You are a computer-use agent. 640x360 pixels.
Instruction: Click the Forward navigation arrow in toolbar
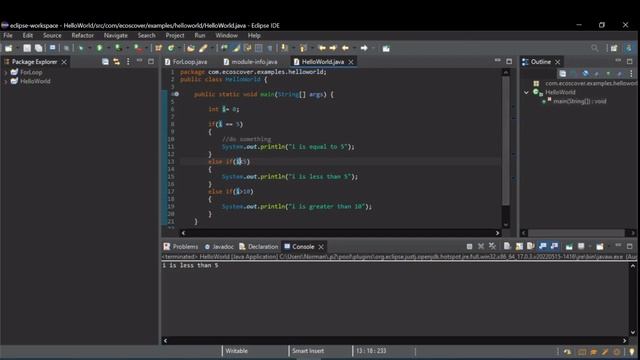coord(364,49)
